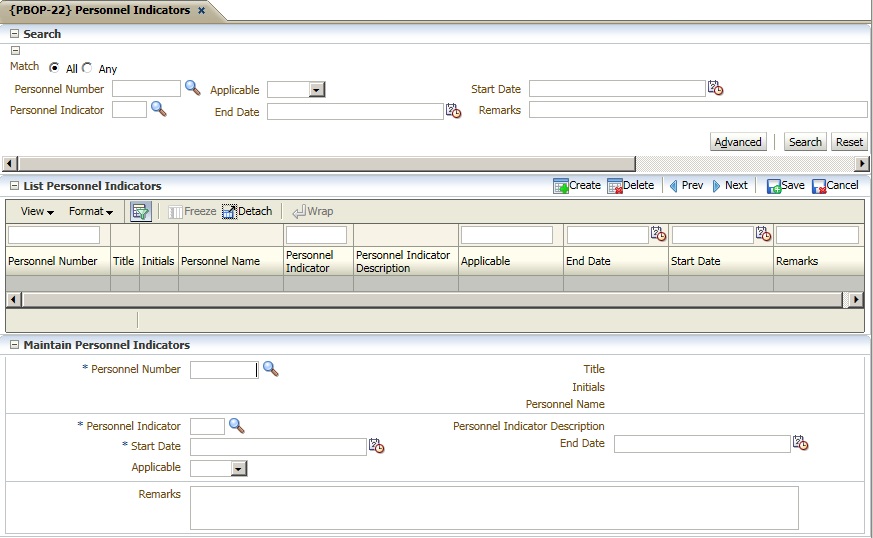The image size is (873, 538).
Task: Collapse the Search panel section
Action: tap(14, 34)
